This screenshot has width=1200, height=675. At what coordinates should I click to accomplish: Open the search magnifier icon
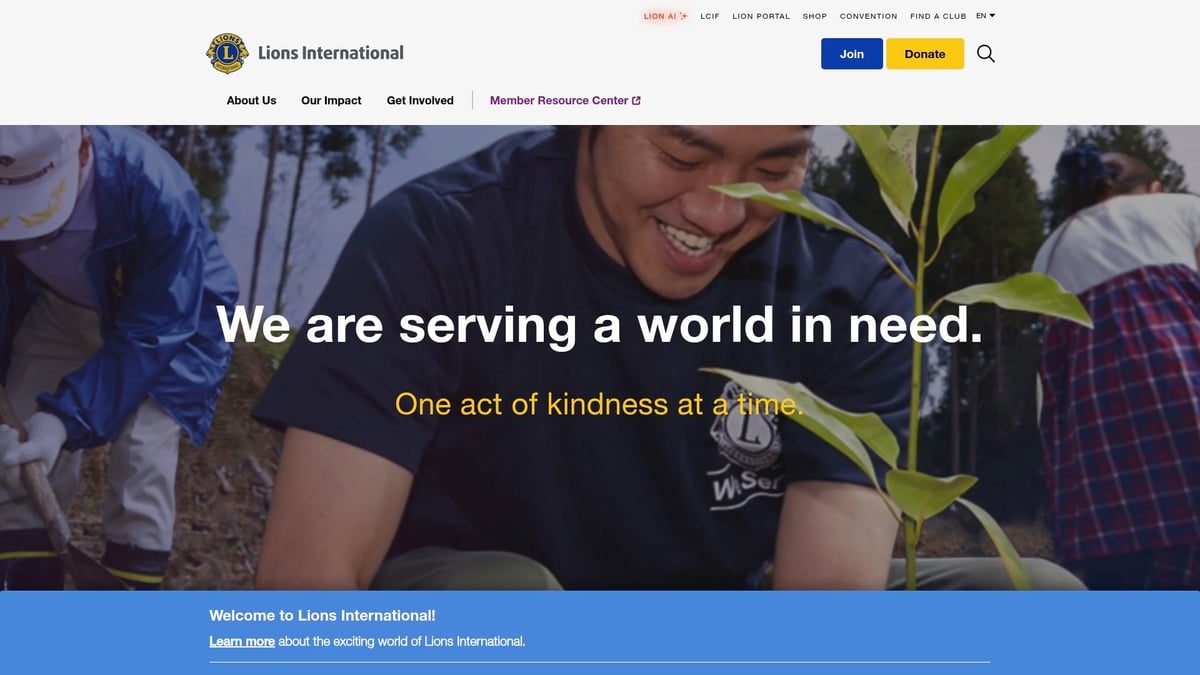(986, 54)
